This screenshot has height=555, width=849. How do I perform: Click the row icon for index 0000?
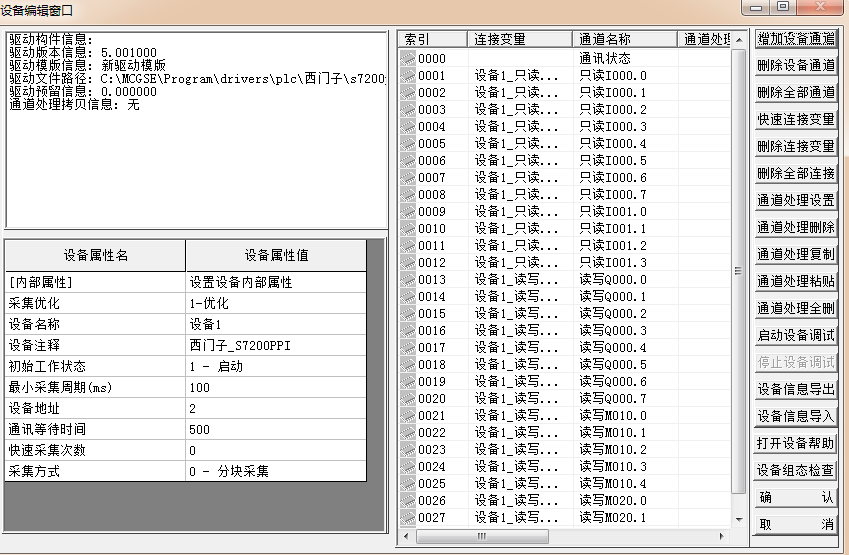pos(408,58)
